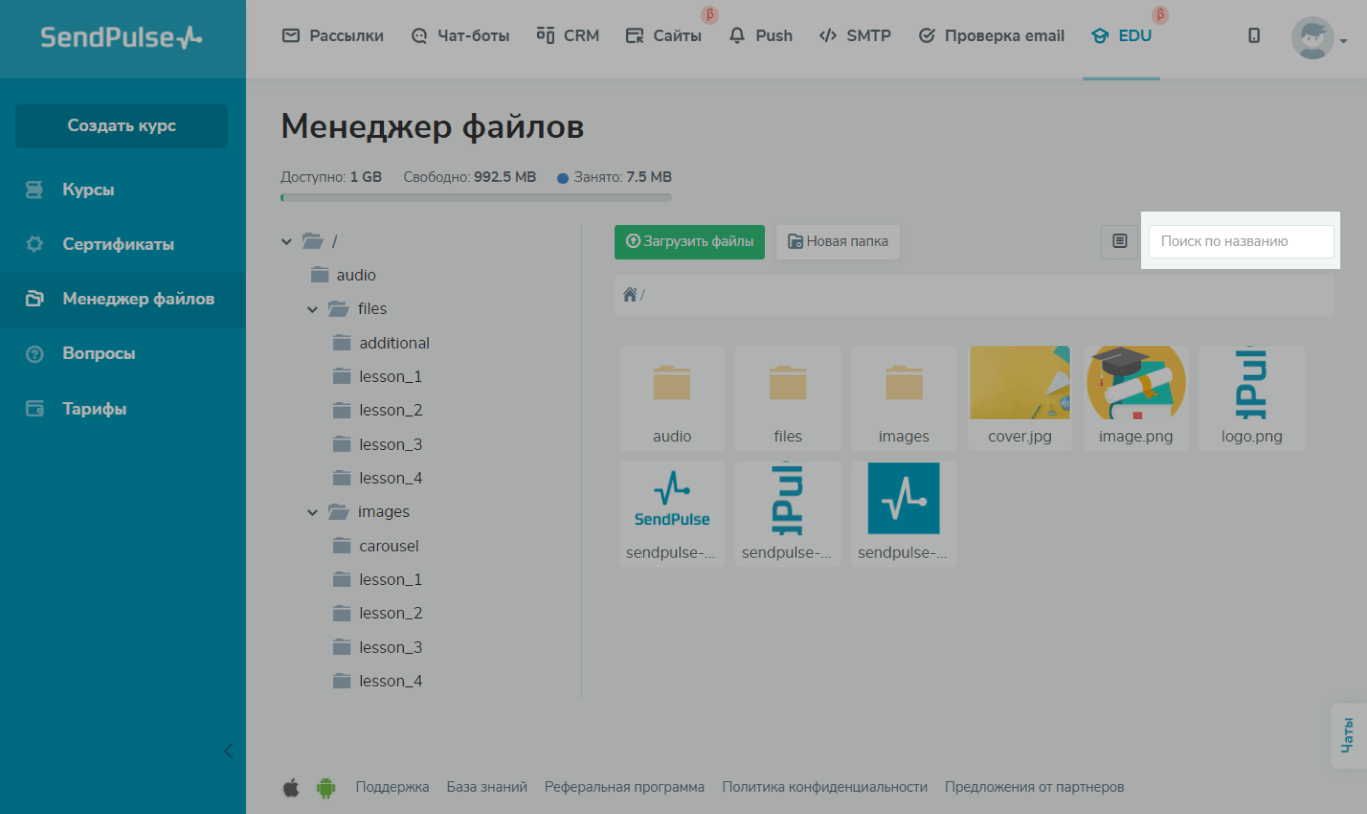The image size is (1367, 814).
Task: Click the Apple app store icon
Action: pyautogui.click(x=291, y=788)
